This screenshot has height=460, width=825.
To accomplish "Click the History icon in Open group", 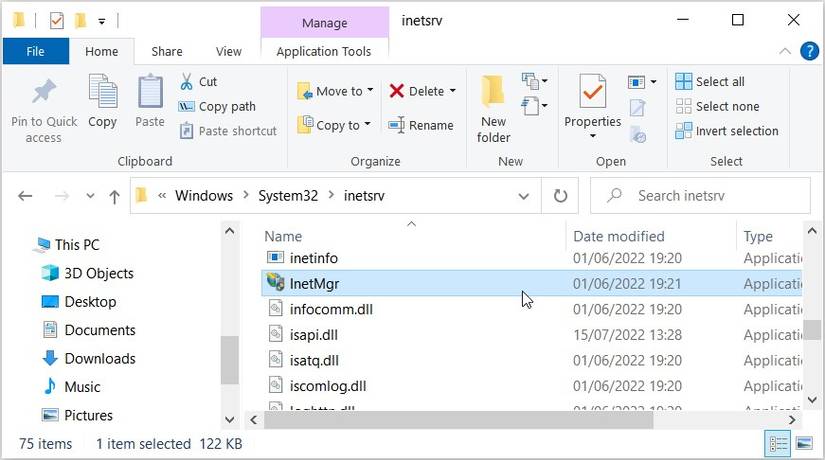I will coord(638,134).
